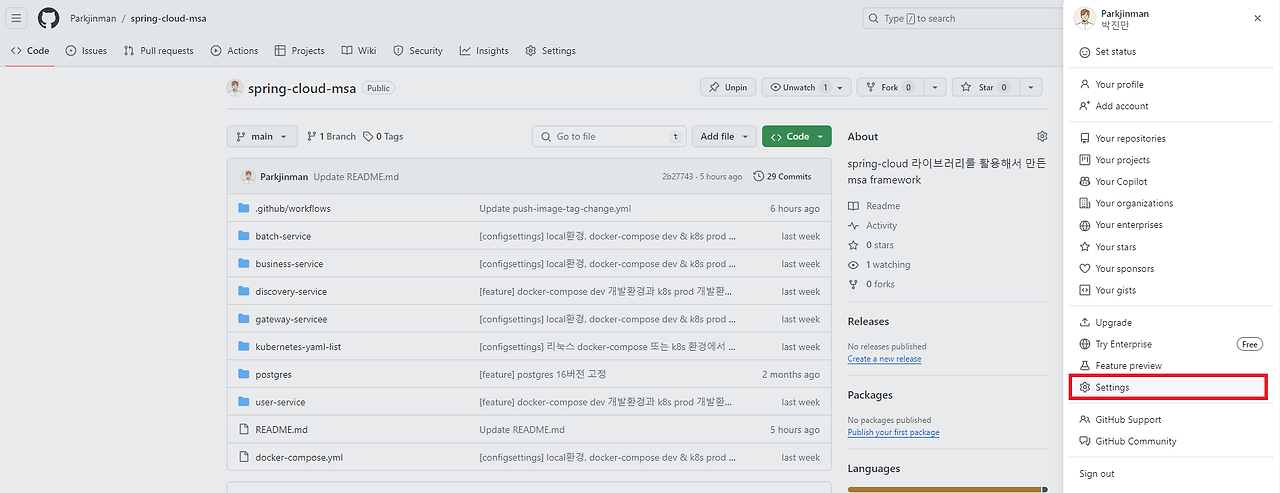Image resolution: width=1280 pixels, height=493 pixels.
Task: Open the Projects tab
Action: coord(300,51)
